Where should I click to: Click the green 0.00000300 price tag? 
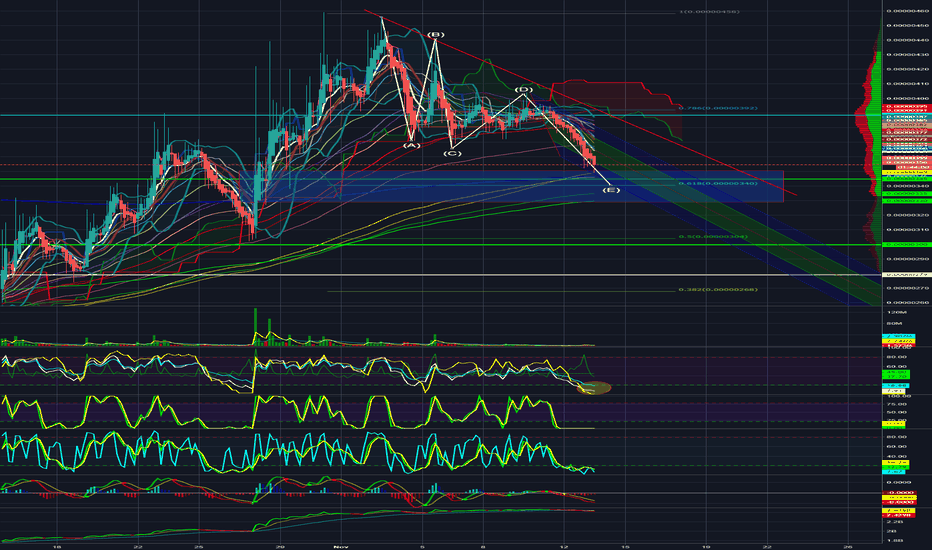907,244
